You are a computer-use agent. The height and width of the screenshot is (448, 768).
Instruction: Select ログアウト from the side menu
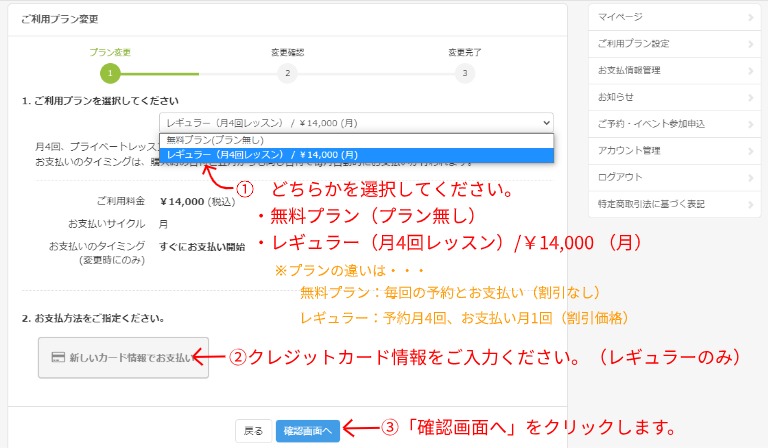coord(620,177)
